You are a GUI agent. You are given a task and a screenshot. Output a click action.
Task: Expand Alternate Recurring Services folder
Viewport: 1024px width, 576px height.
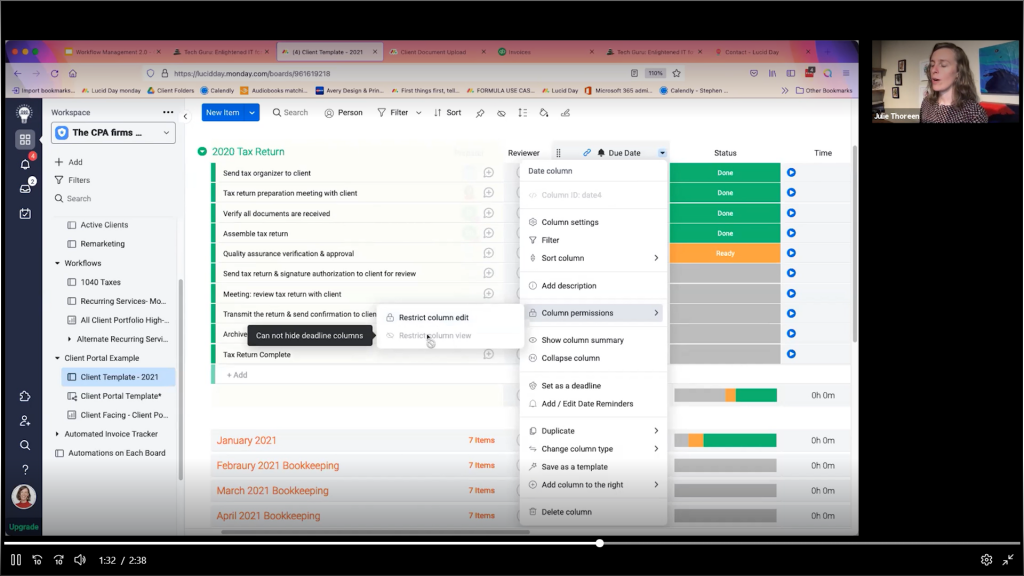(x=70, y=339)
